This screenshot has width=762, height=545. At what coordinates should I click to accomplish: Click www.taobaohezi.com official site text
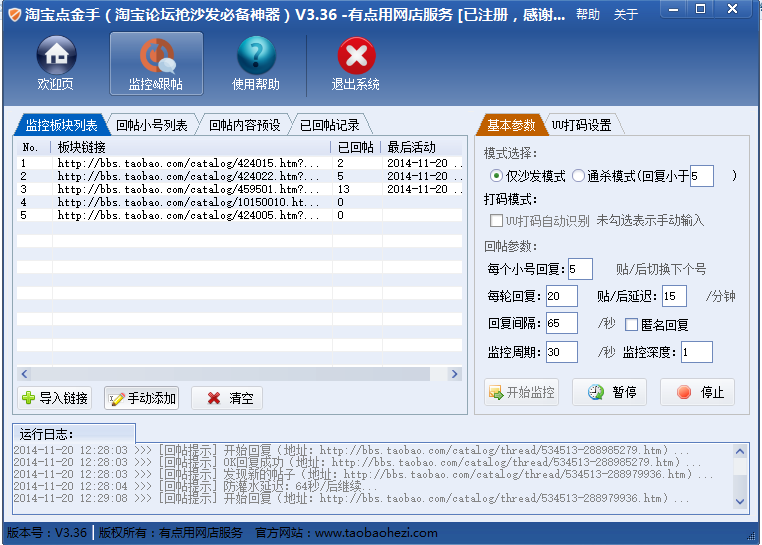click(376, 533)
